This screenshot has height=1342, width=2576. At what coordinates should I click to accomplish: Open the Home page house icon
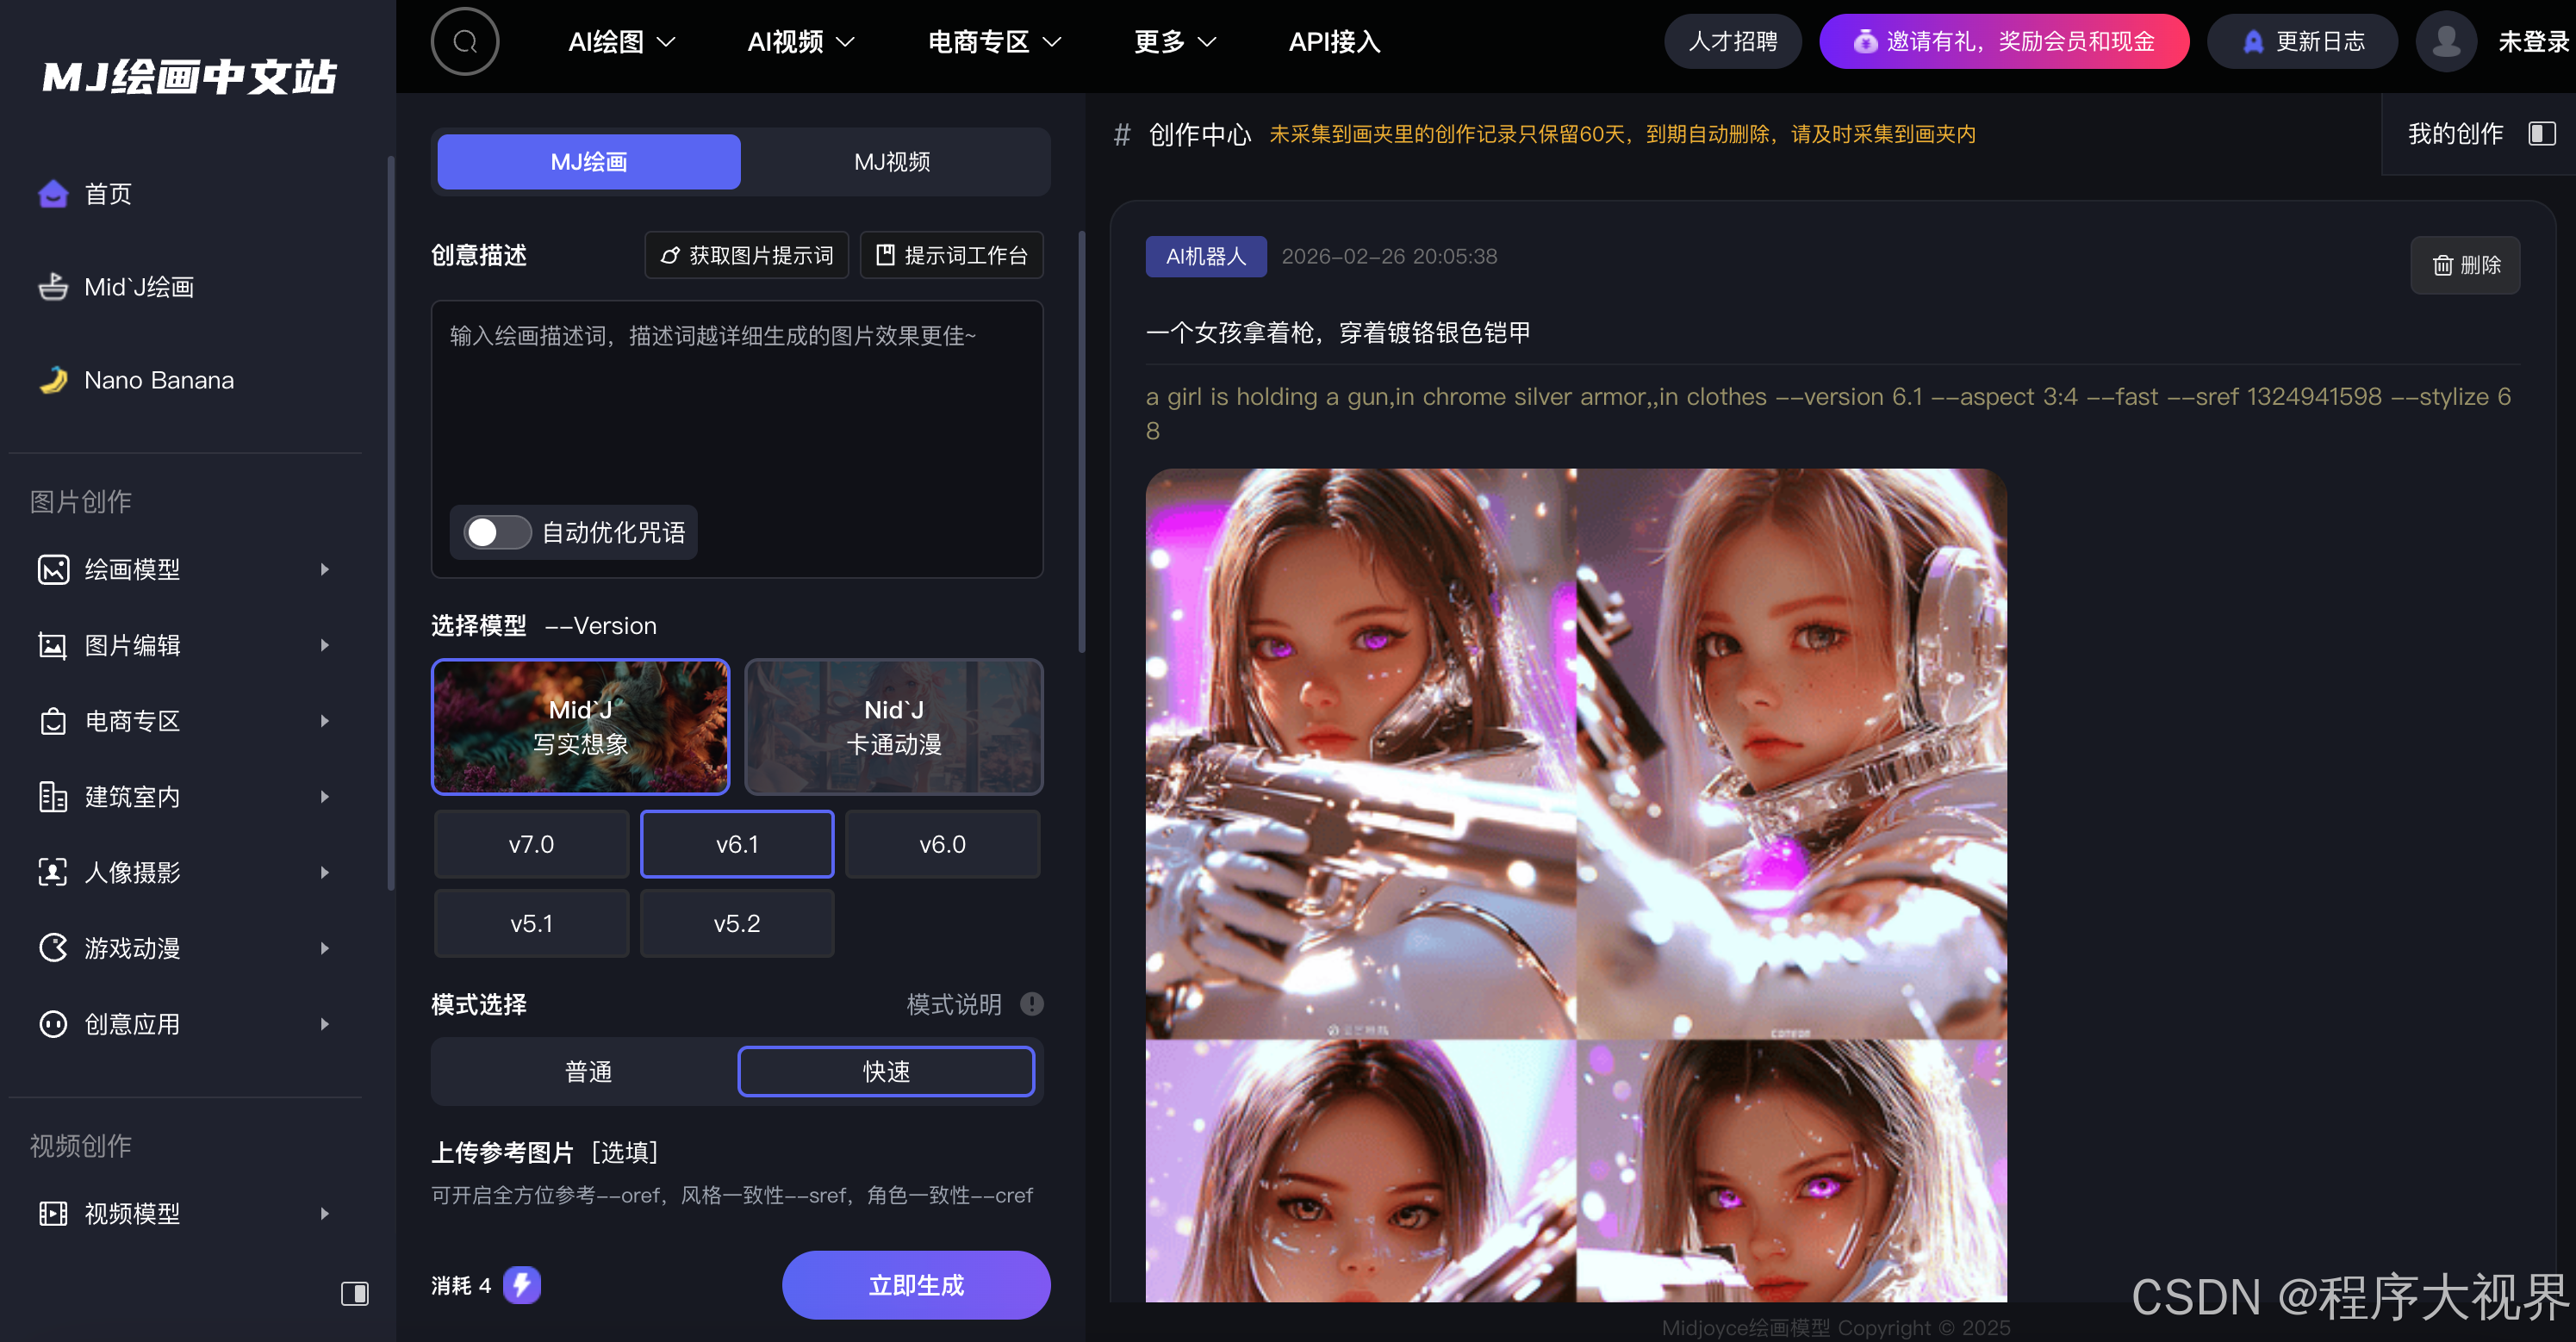[x=53, y=194]
